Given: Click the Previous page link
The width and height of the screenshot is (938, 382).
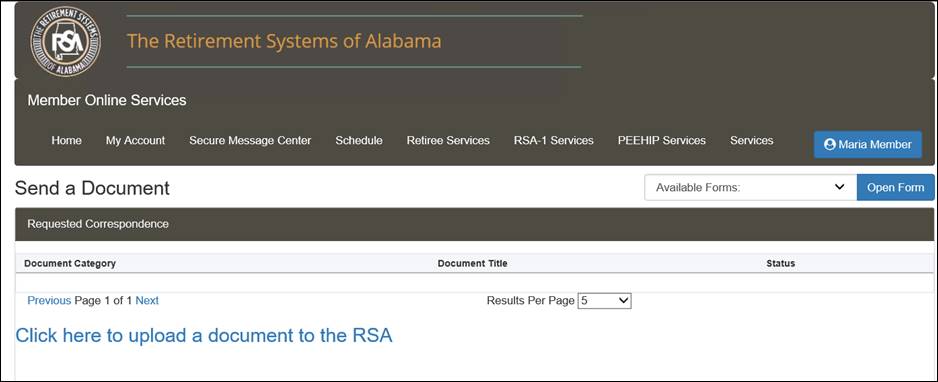Looking at the screenshot, I should click(x=49, y=301).
